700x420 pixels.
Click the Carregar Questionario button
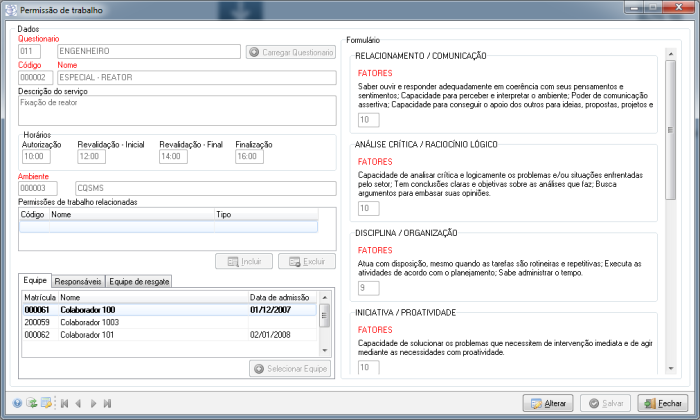click(291, 51)
